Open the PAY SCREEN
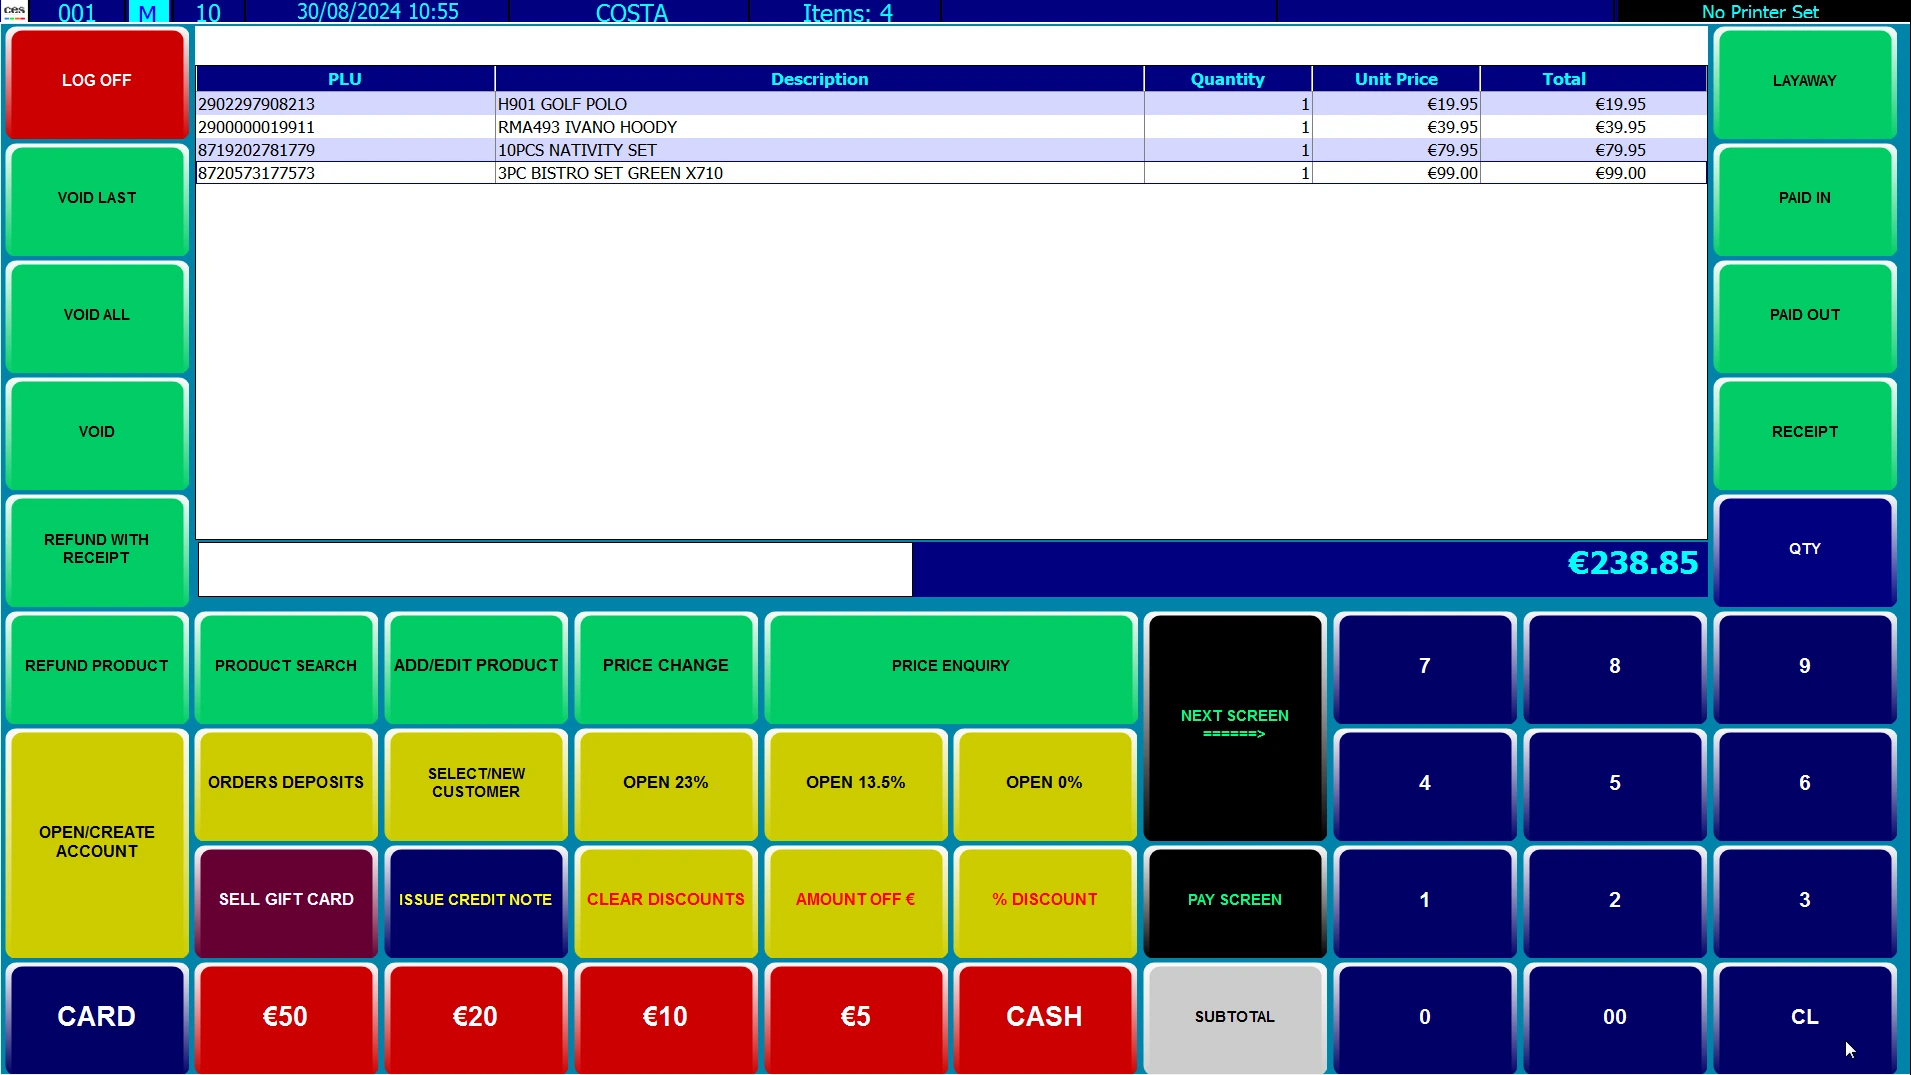Viewport: 1911px width, 1075px height. 1234,900
